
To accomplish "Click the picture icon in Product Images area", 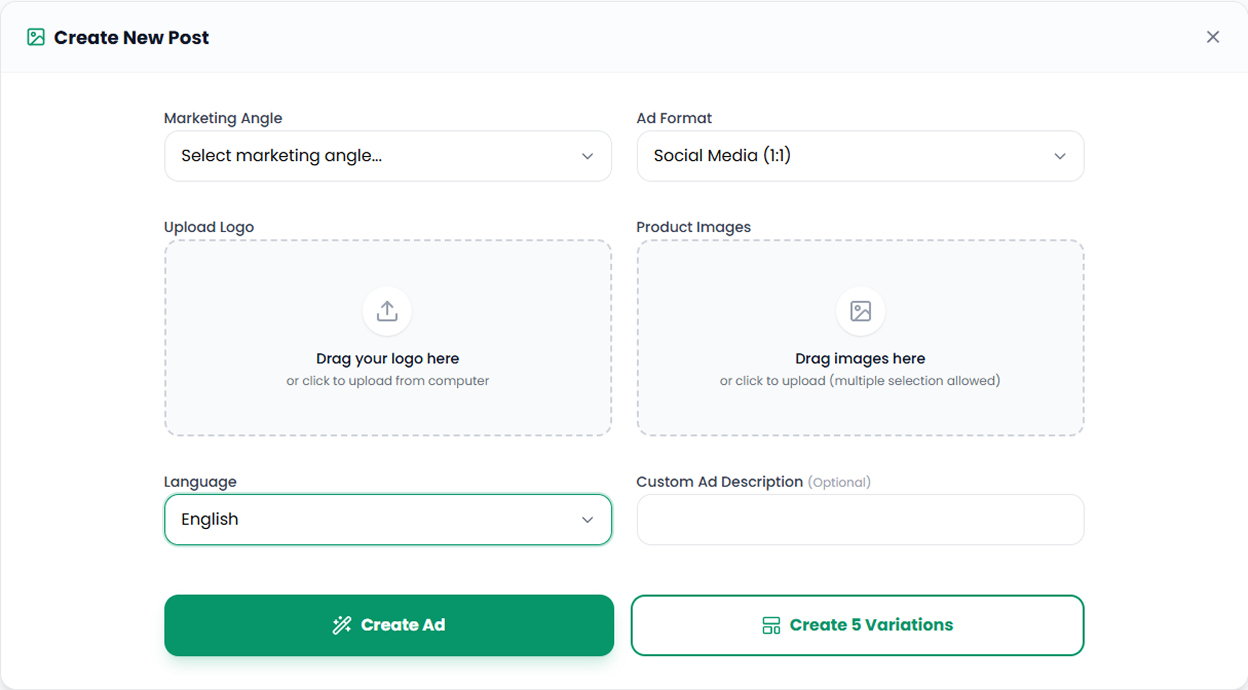I will (860, 310).
